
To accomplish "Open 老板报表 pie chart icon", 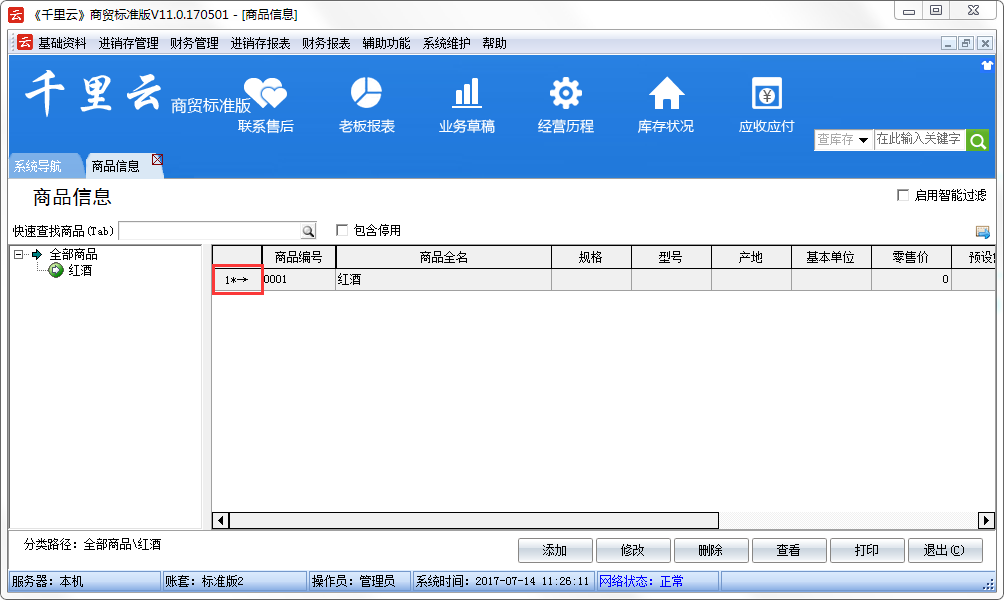I will coord(366,94).
